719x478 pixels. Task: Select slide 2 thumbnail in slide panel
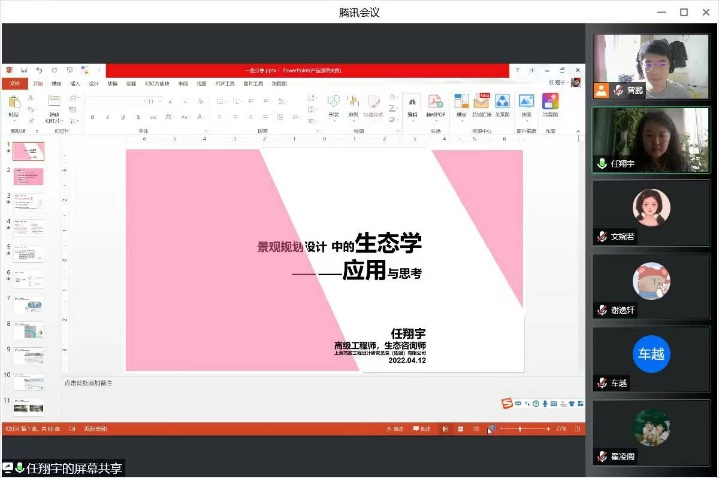tap(28, 177)
